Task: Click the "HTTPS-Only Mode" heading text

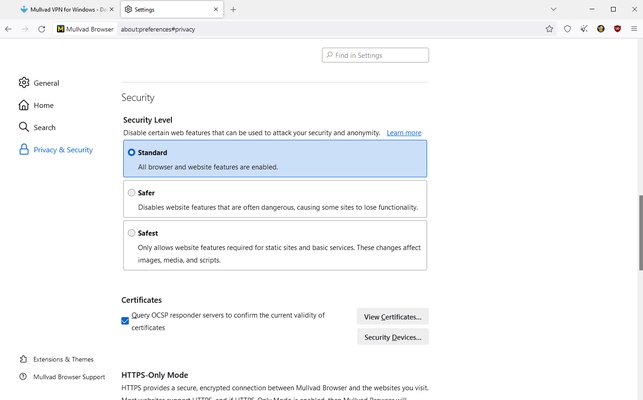Action: pyautogui.click(x=155, y=375)
